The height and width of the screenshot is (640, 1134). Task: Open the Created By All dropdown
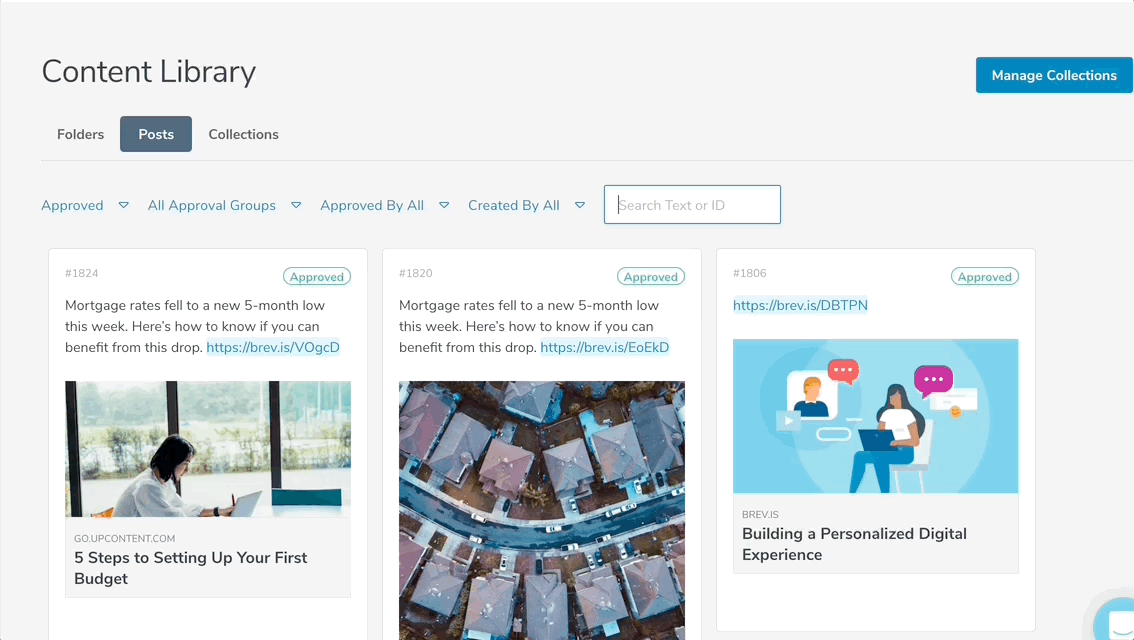pyautogui.click(x=526, y=205)
